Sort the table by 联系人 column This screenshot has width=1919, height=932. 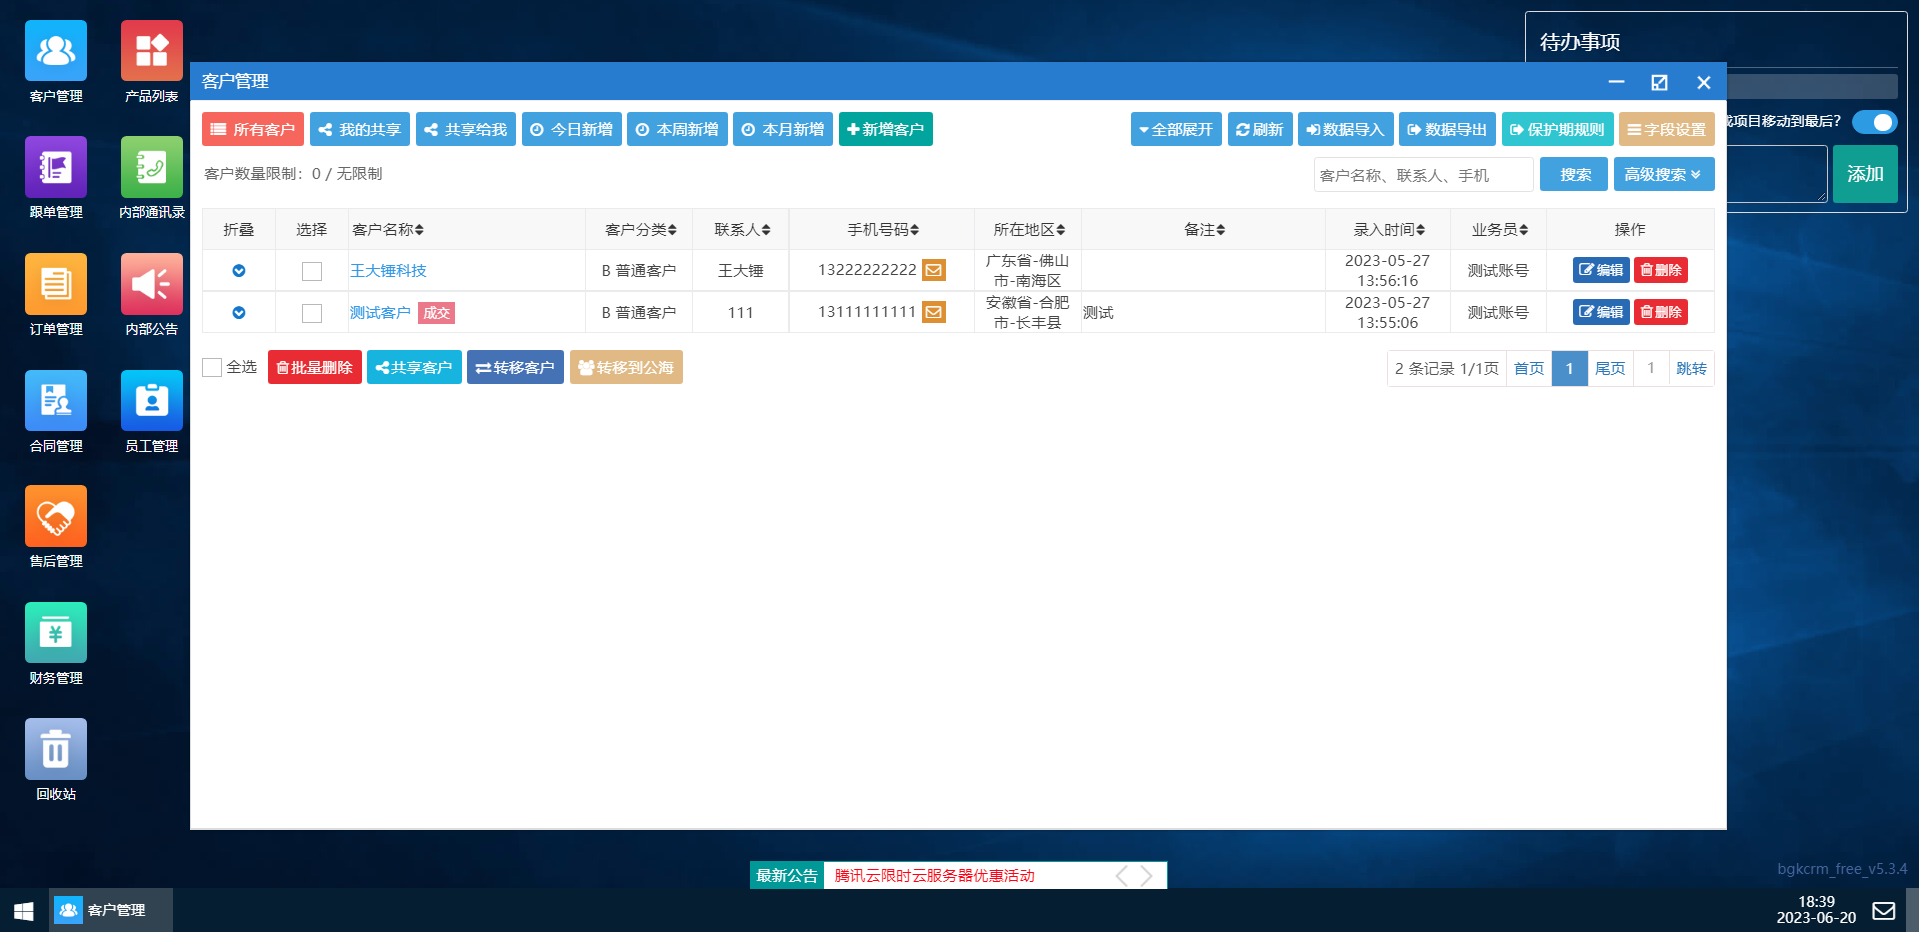pos(742,229)
